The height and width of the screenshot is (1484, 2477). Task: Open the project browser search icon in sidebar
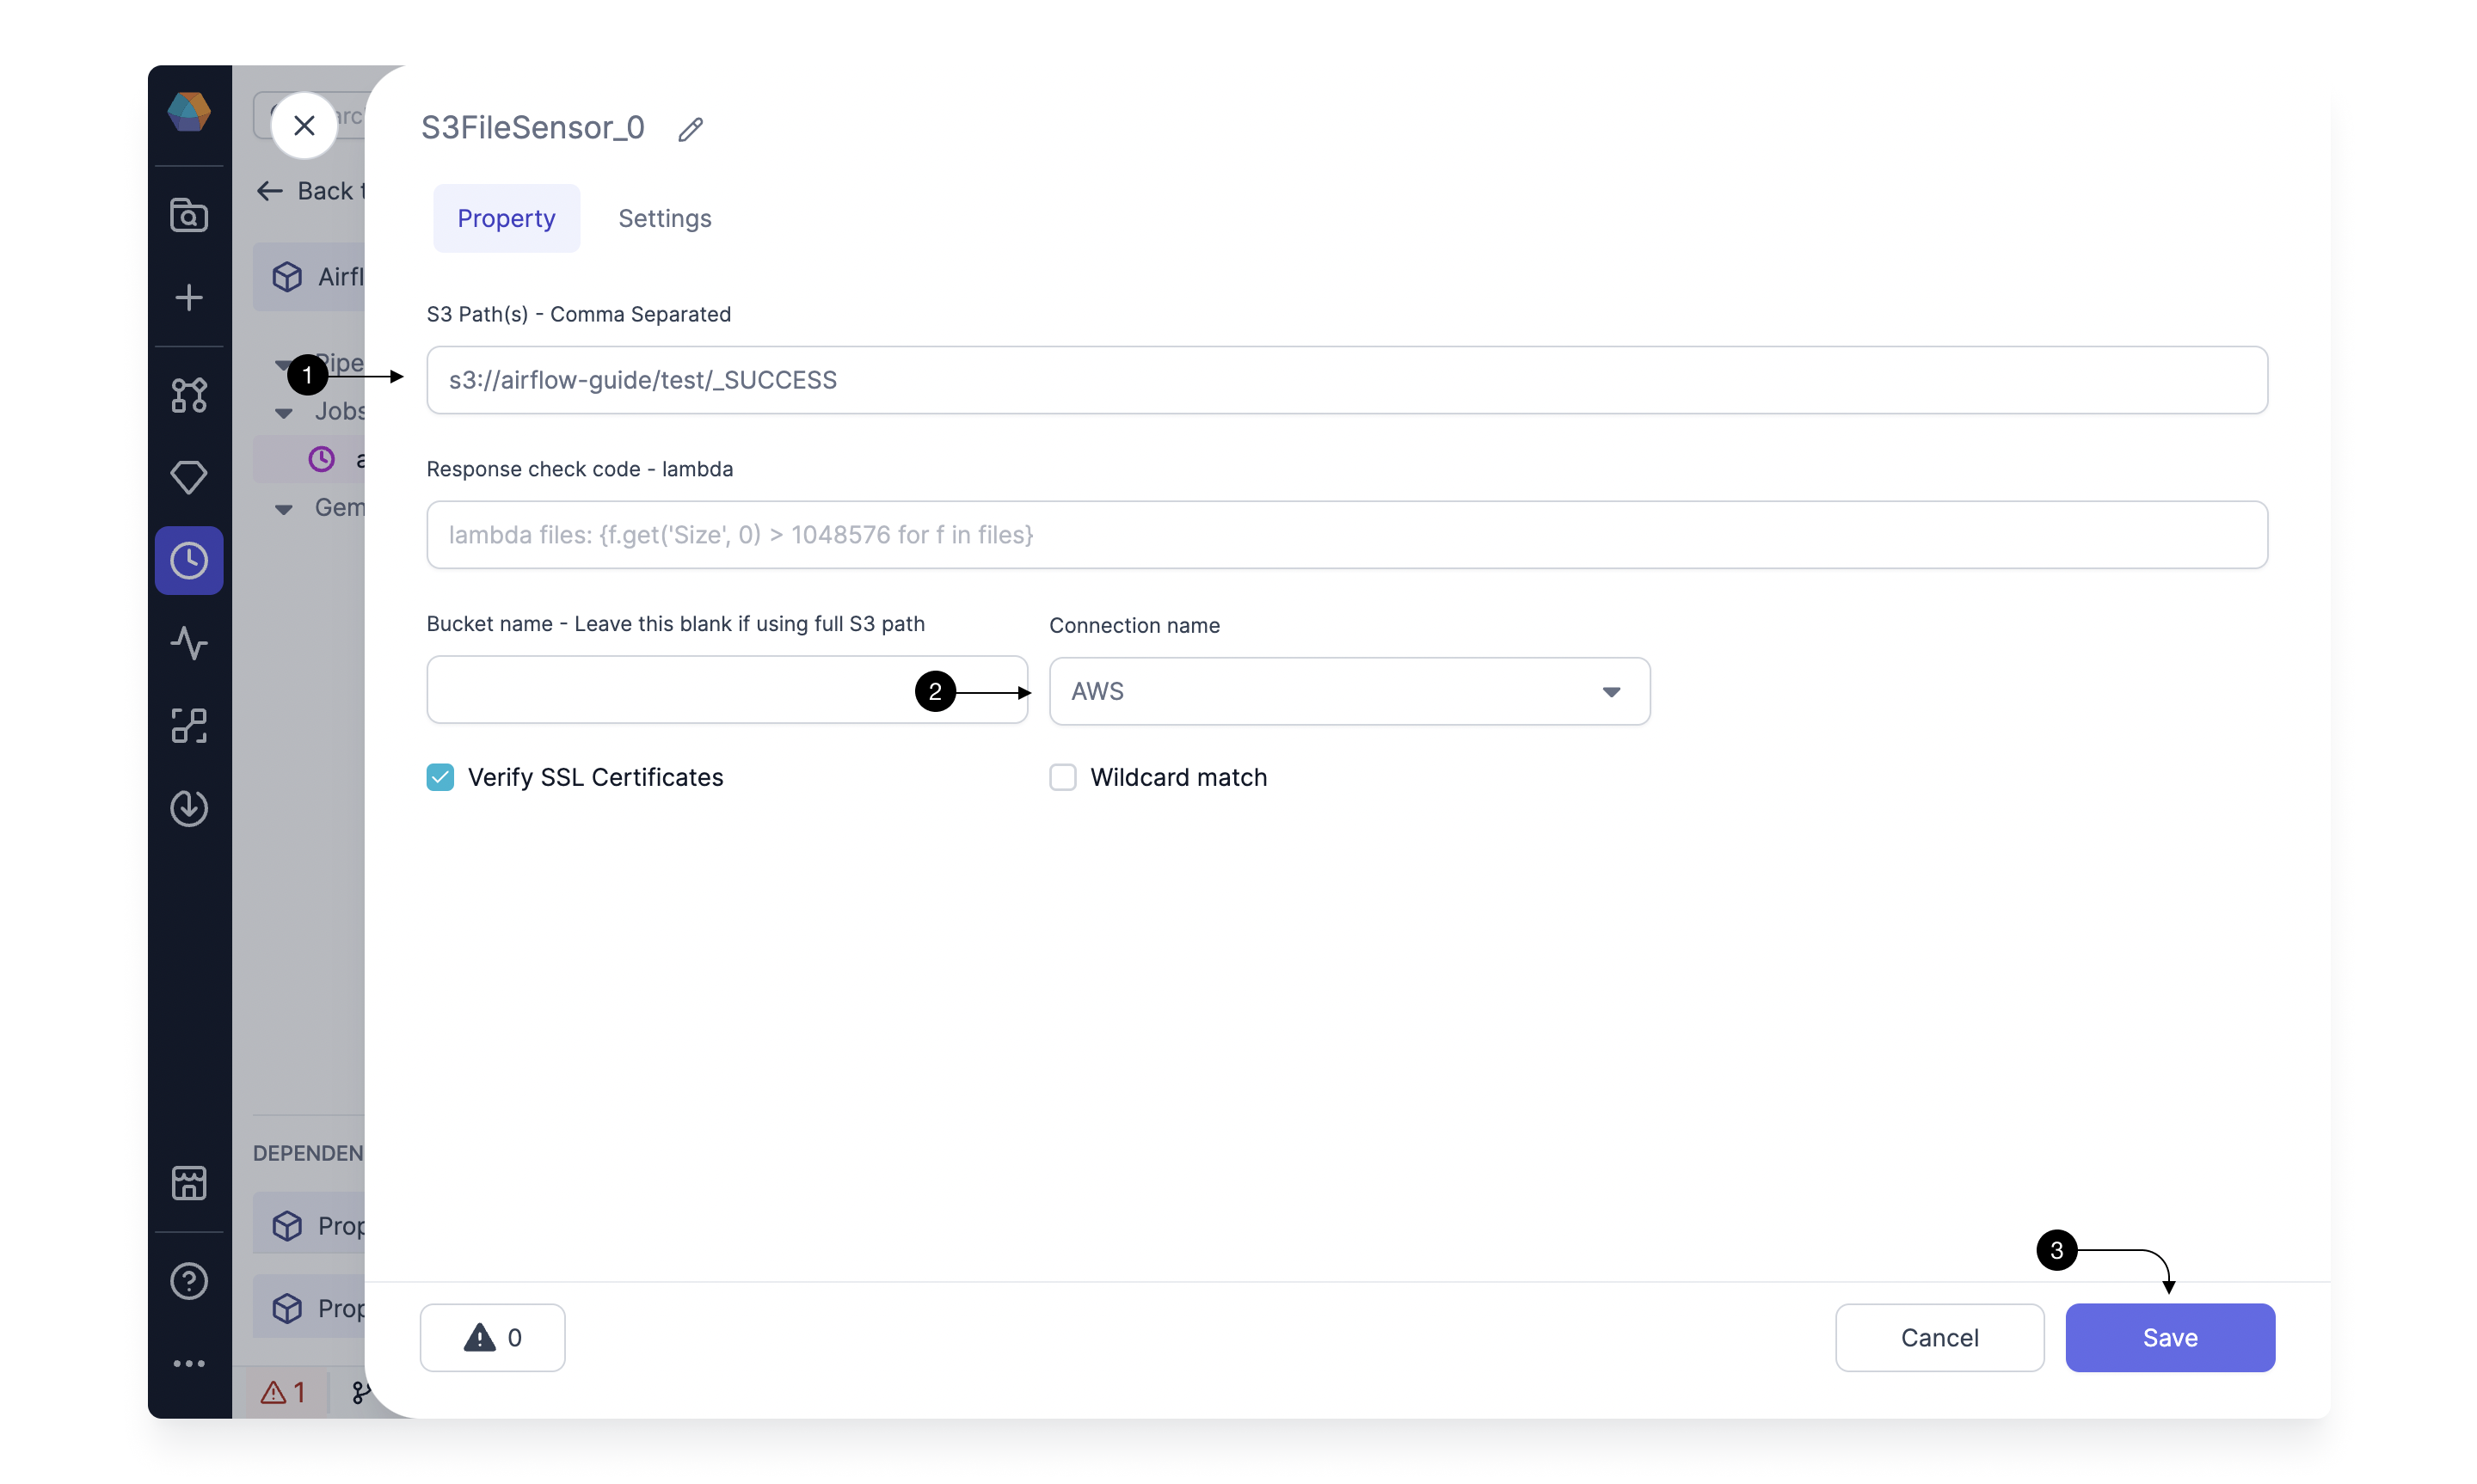189,214
